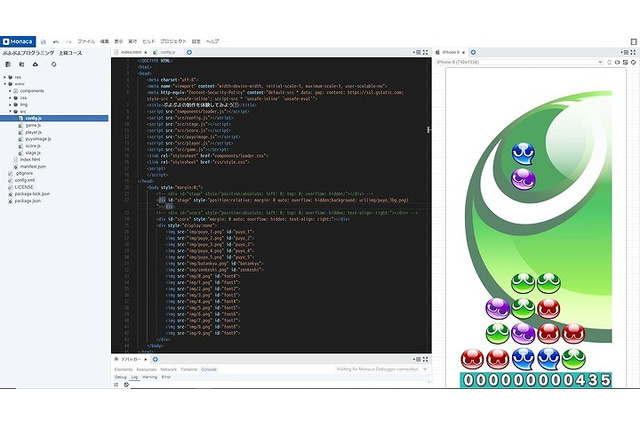
Task: Click portrait orientation icon in preview toolbar
Action: tap(609, 62)
